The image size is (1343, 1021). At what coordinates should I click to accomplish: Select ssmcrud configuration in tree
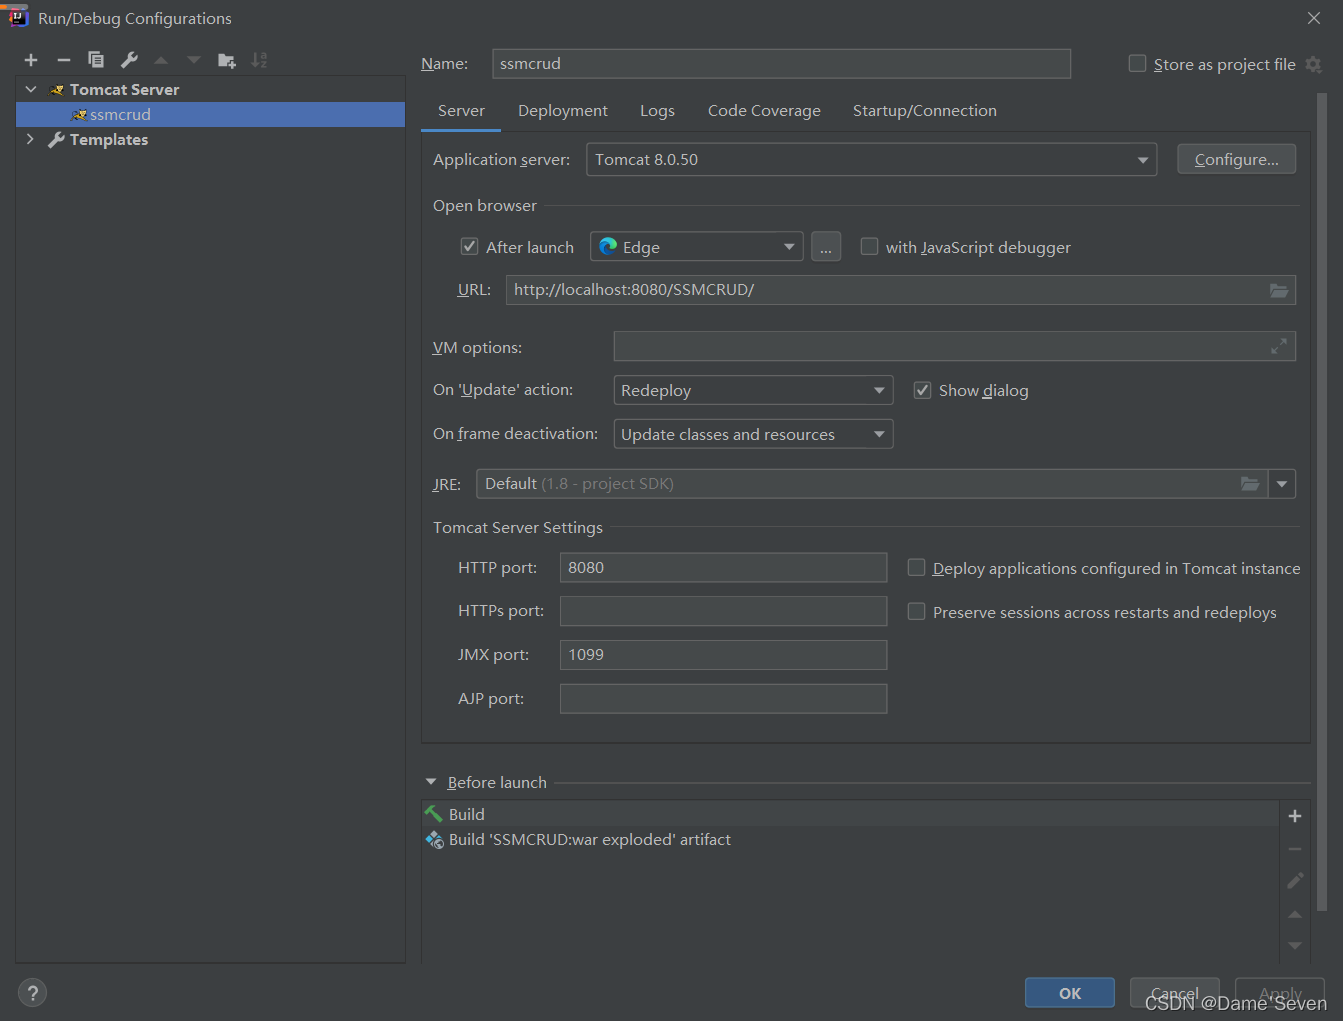(211, 114)
